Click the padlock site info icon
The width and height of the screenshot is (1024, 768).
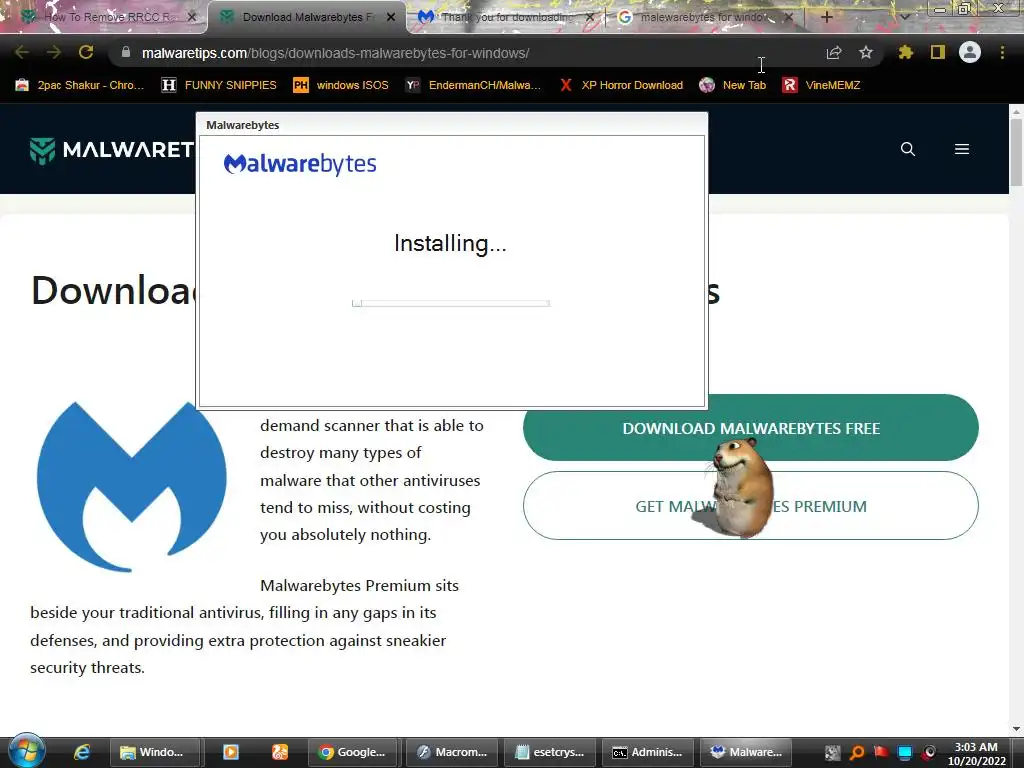(126, 52)
